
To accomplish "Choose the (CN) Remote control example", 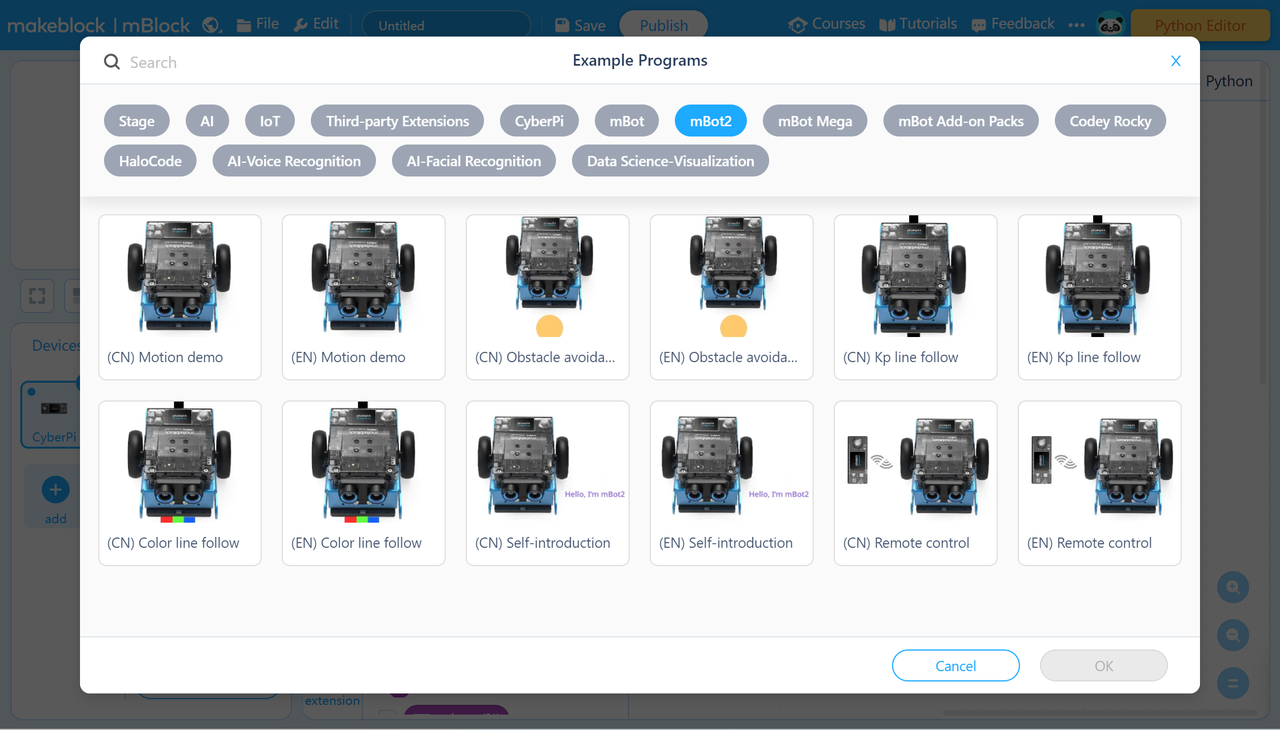I will (916, 483).
